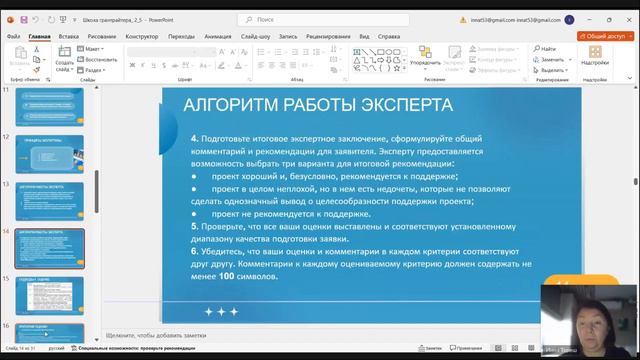The image size is (640, 360).
Task: Open the Переходы tab
Action: [181, 36]
